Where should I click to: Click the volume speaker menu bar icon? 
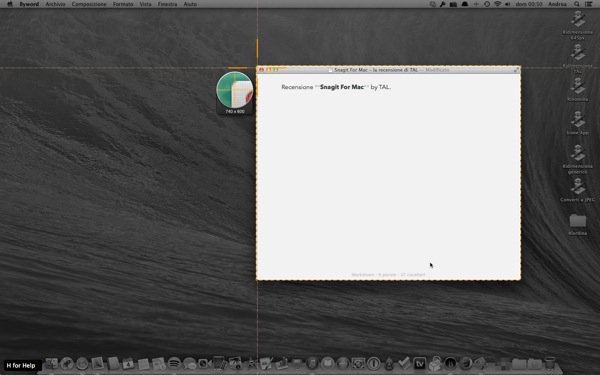coord(508,4)
